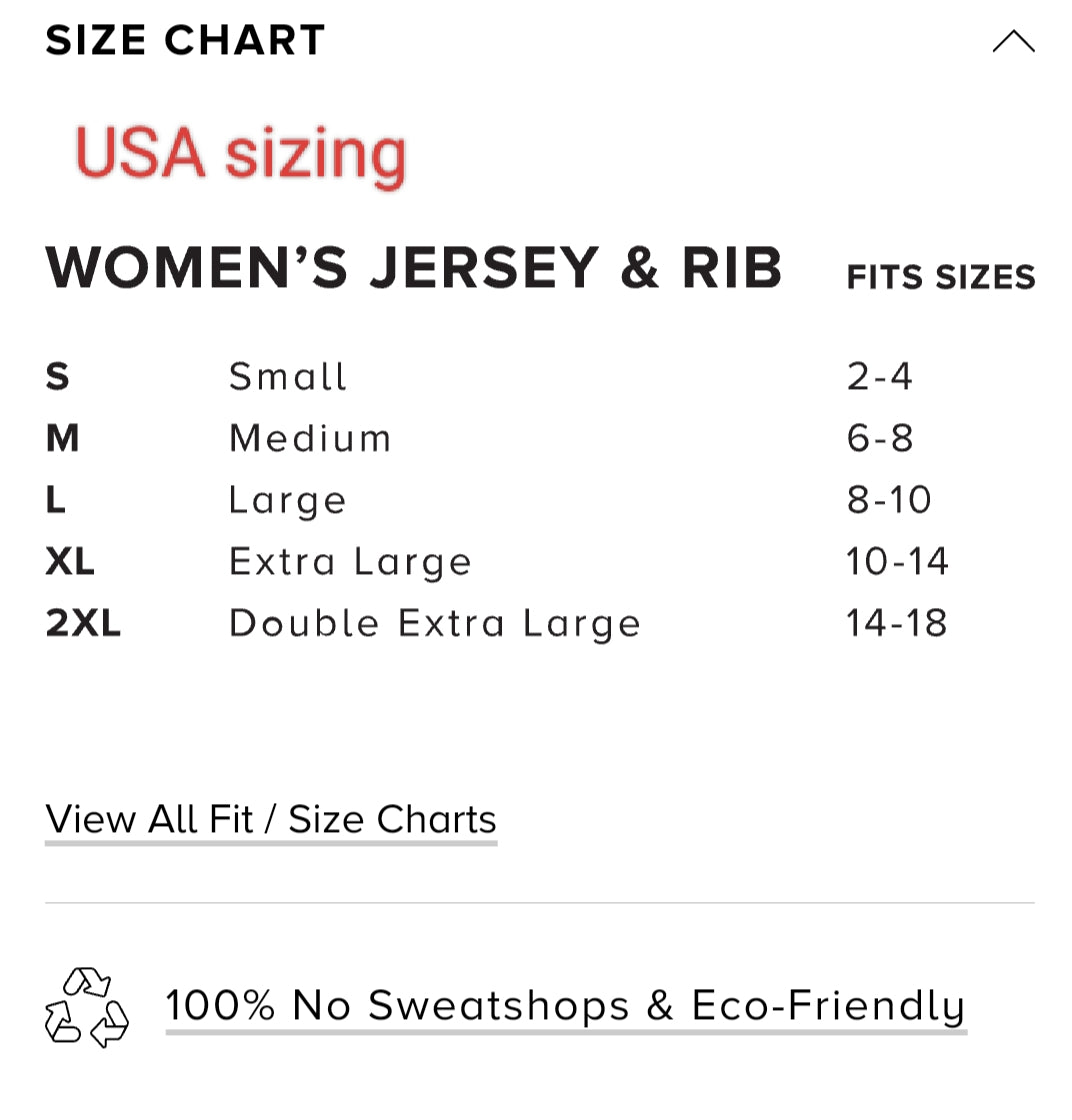The height and width of the screenshot is (1120, 1072).
Task: Click the SIZE CHART section header
Action: point(186,40)
